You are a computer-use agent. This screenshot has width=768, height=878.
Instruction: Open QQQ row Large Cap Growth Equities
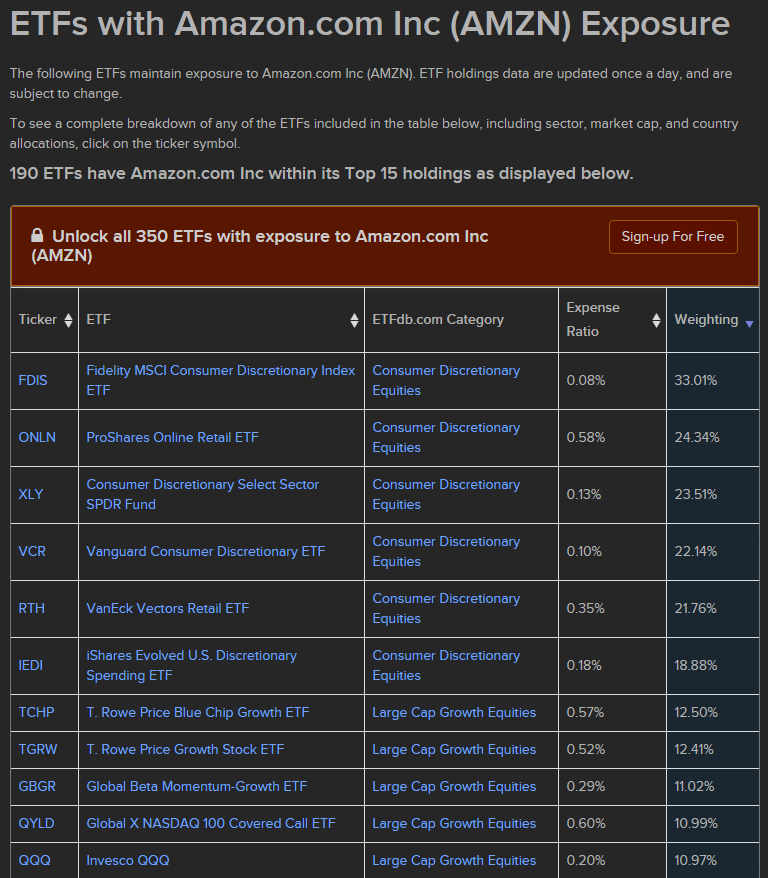click(x=454, y=861)
